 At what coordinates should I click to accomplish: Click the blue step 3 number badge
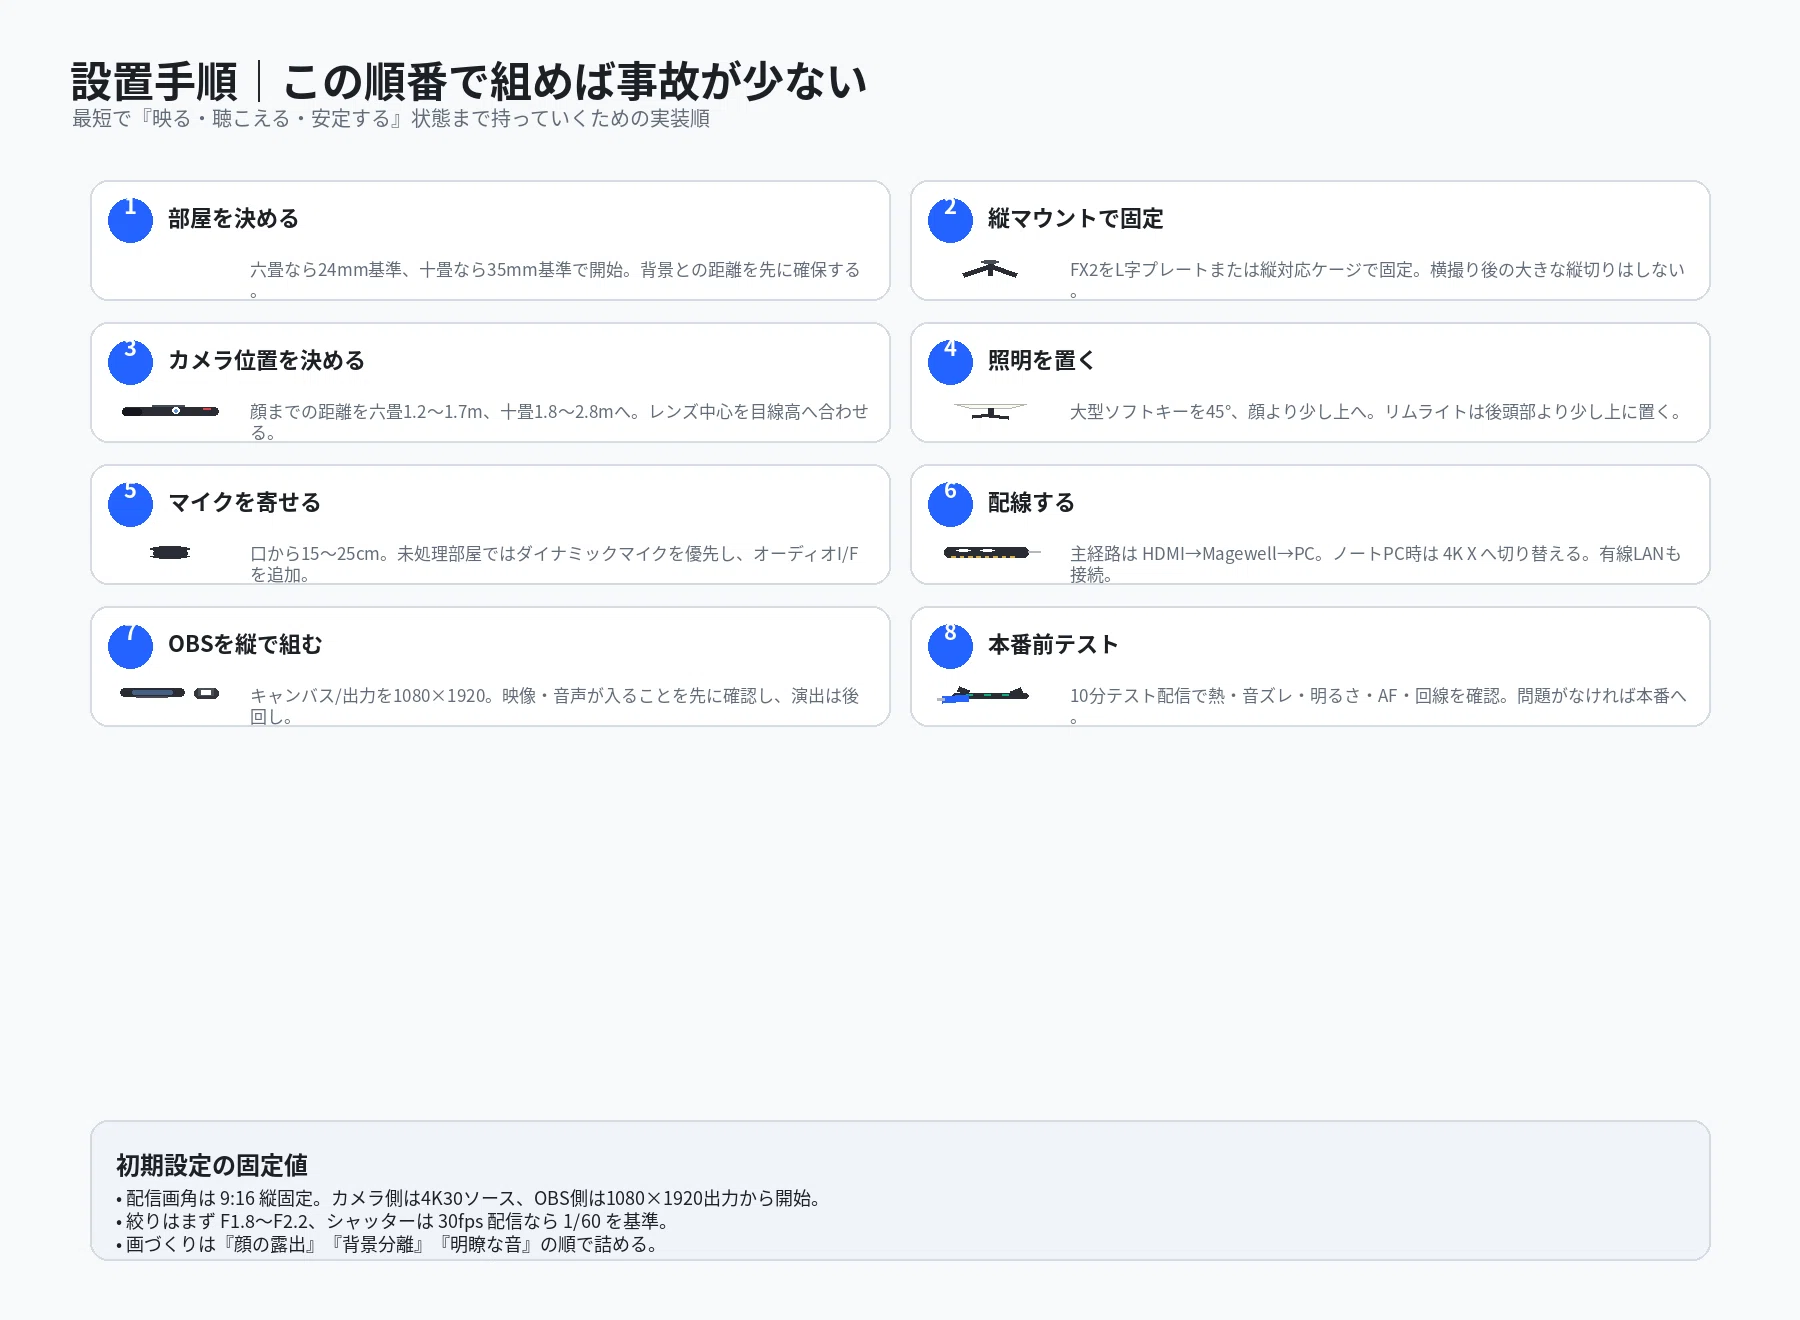(x=130, y=362)
